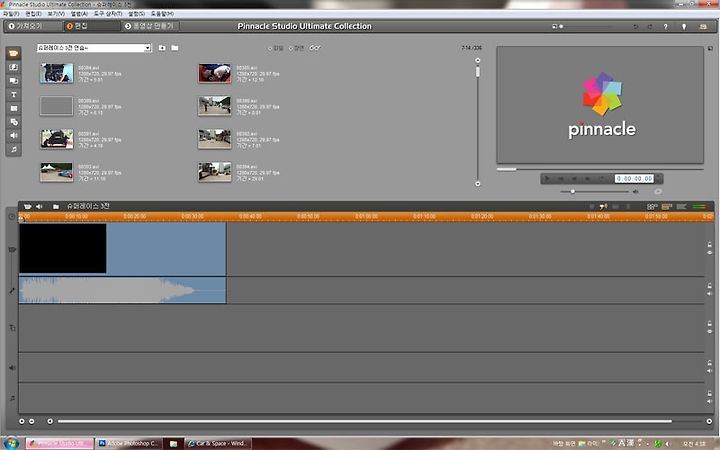The image size is (720, 450).
Task: Switch to the step 2 Edit tab
Action: pyautogui.click(x=91, y=26)
